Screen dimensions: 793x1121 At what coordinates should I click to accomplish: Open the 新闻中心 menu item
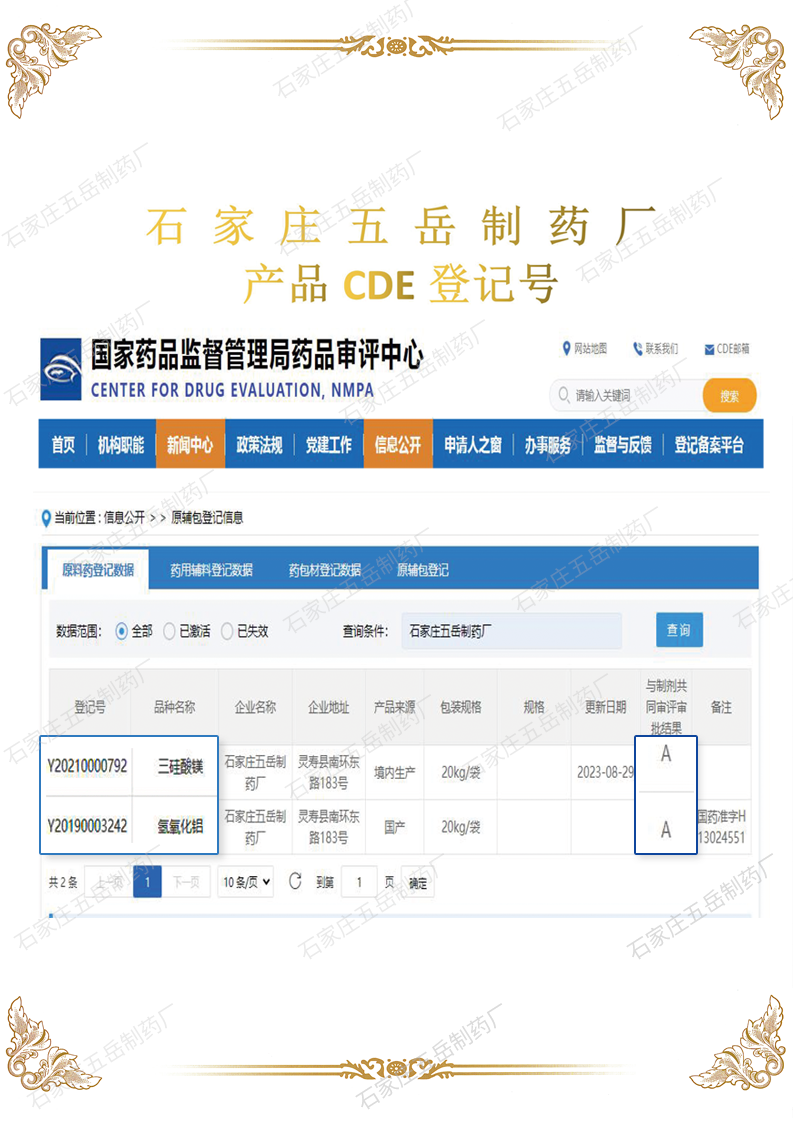(190, 445)
